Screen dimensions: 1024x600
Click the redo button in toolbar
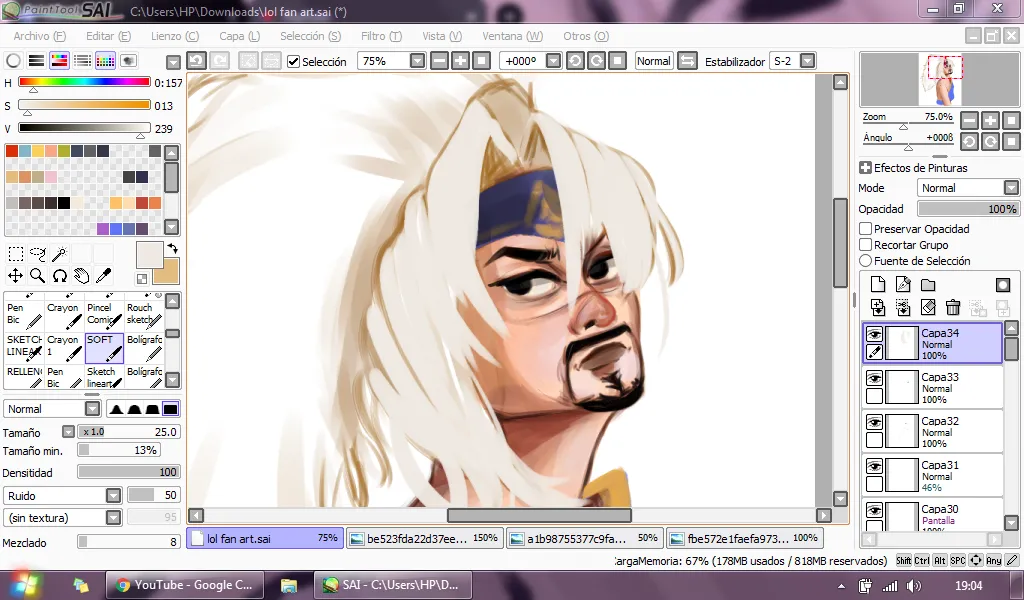click(x=220, y=61)
